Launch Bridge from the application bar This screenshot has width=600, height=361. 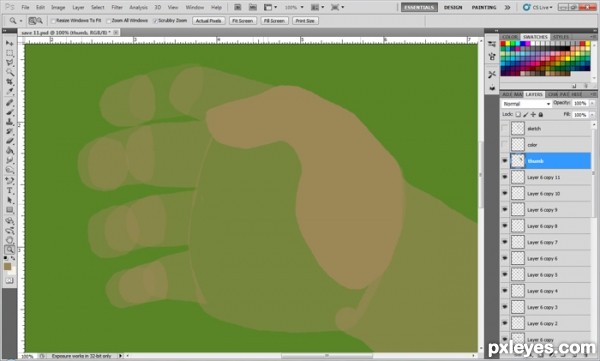pyautogui.click(x=238, y=7)
